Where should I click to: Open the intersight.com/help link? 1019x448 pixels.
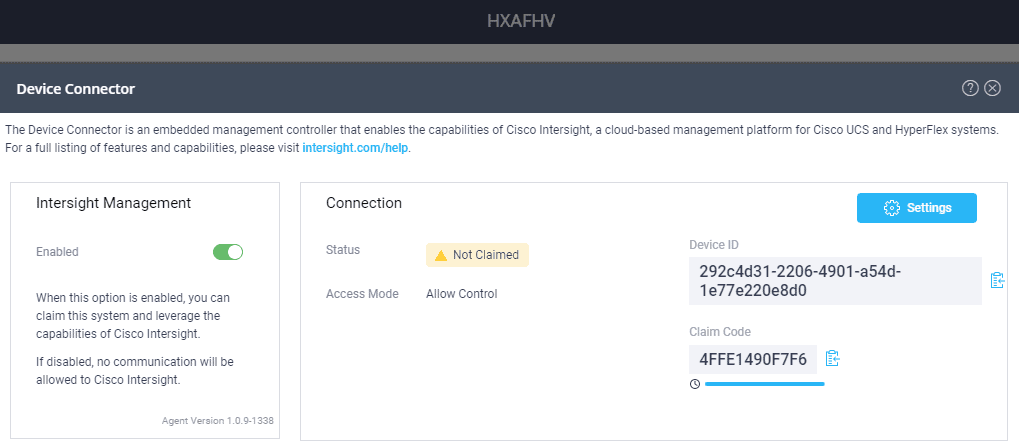pos(355,148)
